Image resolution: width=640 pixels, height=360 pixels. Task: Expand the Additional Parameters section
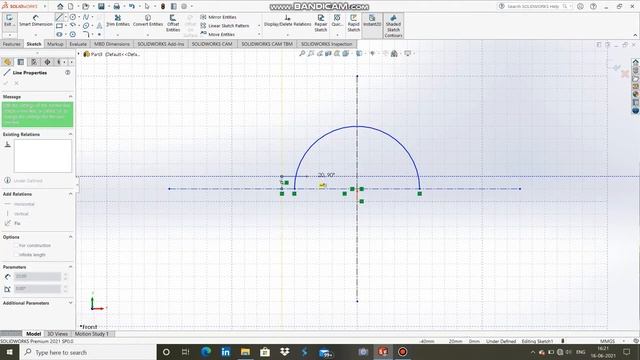70,303
